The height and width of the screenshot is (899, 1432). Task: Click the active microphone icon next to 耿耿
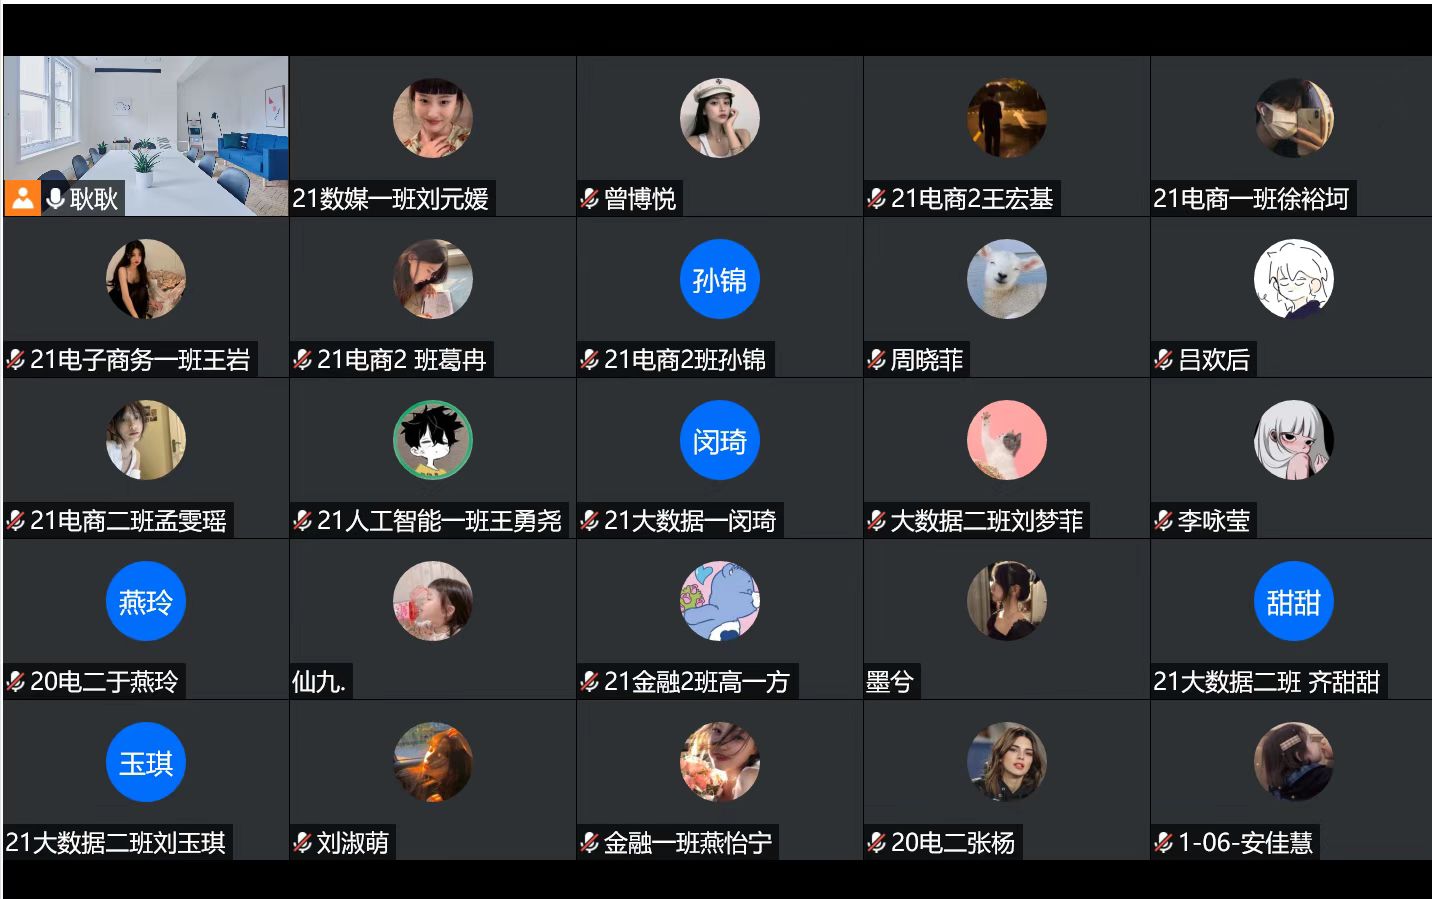point(55,199)
